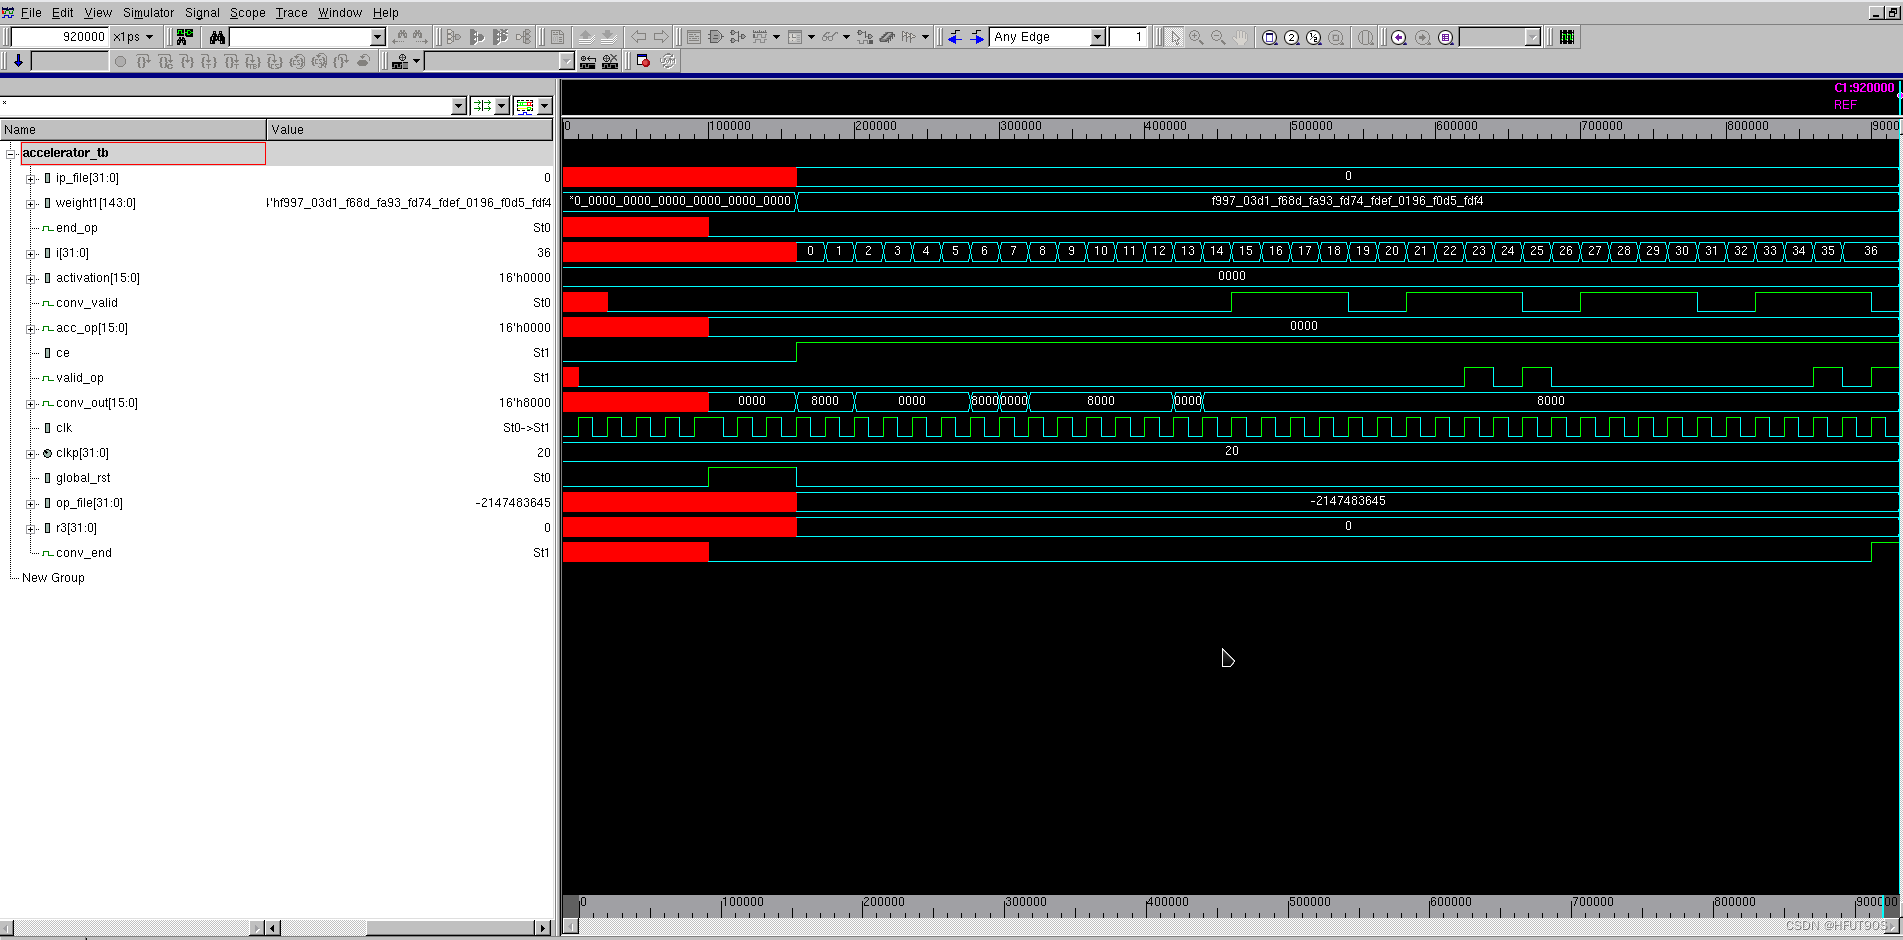
Task: Click the edge count field showing 1
Action: coord(1127,37)
